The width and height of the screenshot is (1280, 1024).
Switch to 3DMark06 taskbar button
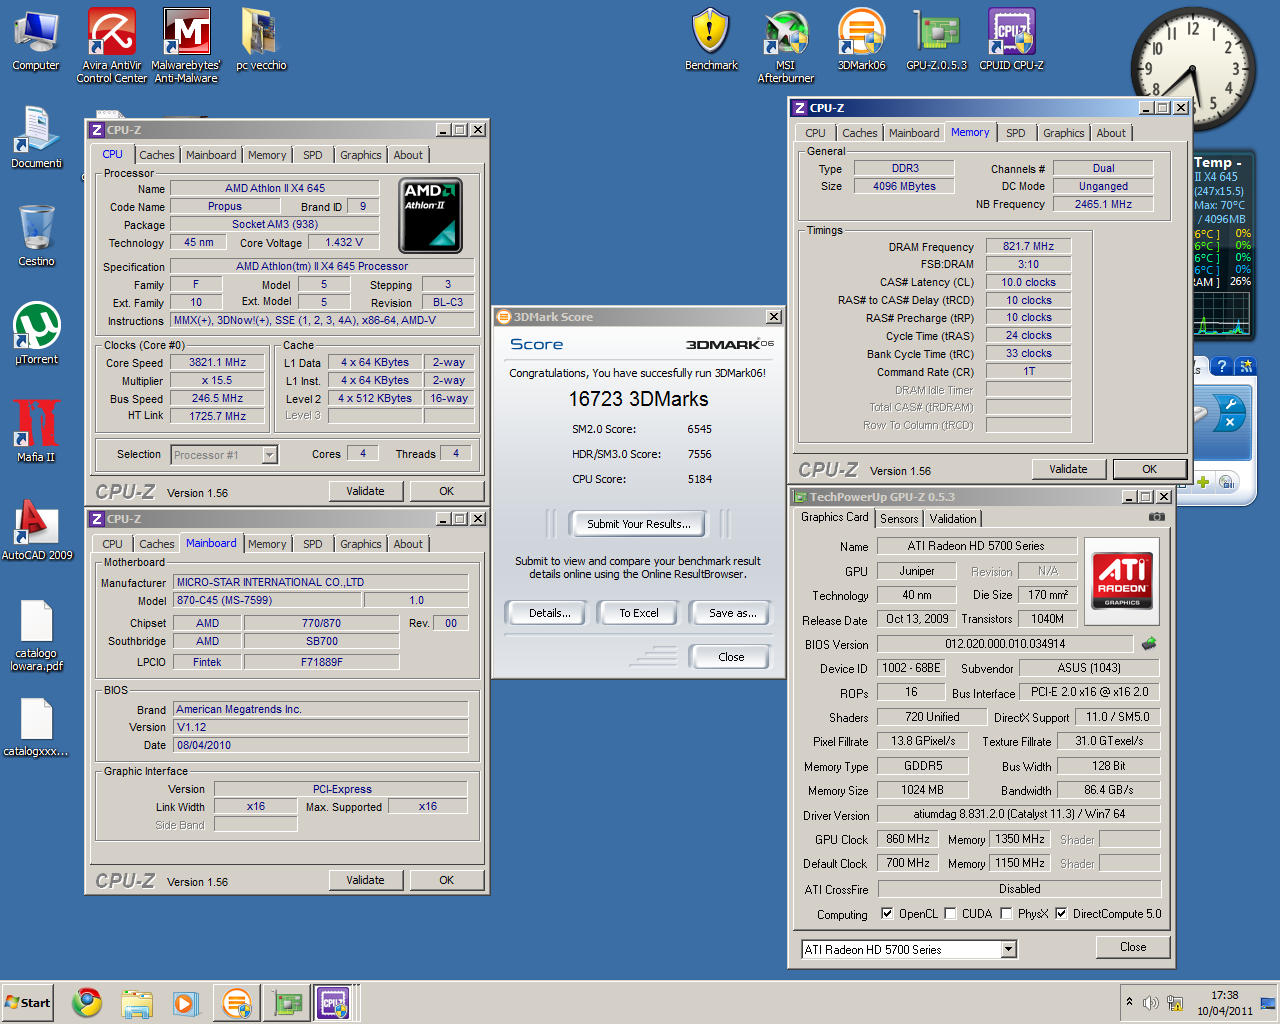coord(237,1002)
